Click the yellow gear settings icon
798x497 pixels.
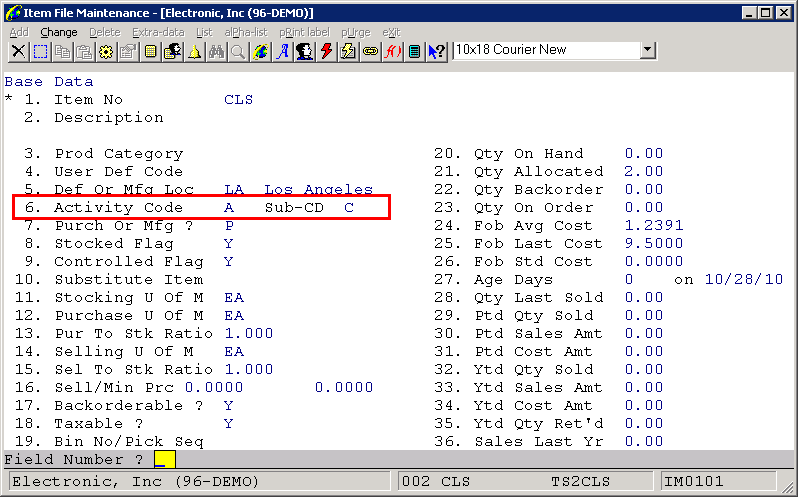[x=106, y=51]
